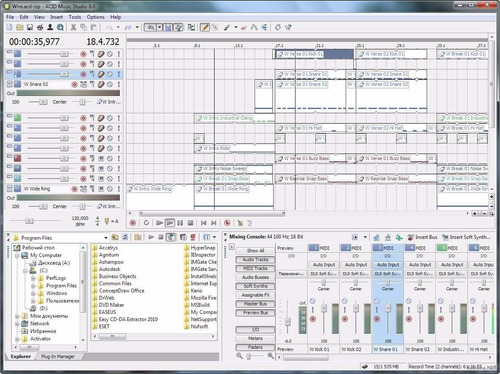The height and width of the screenshot is (374, 500).
Task: Open the Insert menu
Action: pyautogui.click(x=56, y=17)
